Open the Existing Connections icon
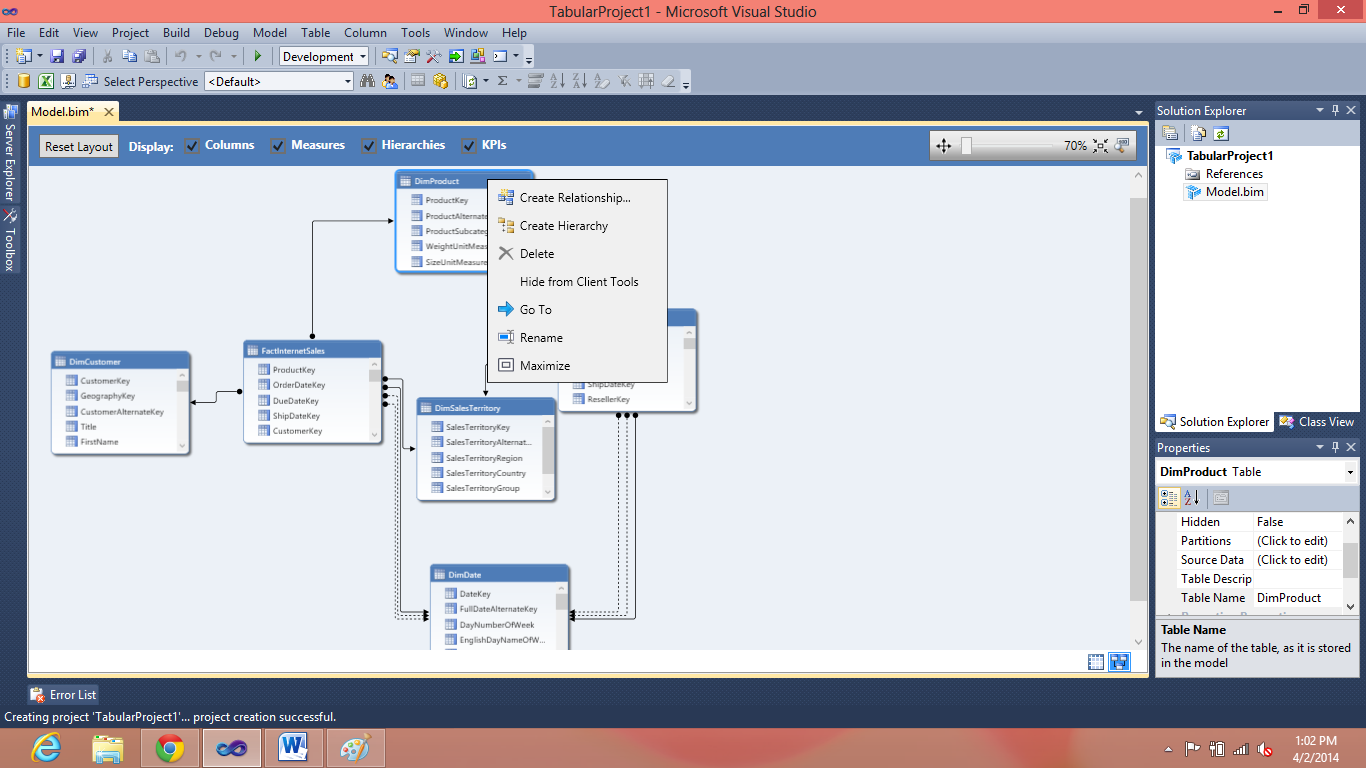 coord(68,81)
